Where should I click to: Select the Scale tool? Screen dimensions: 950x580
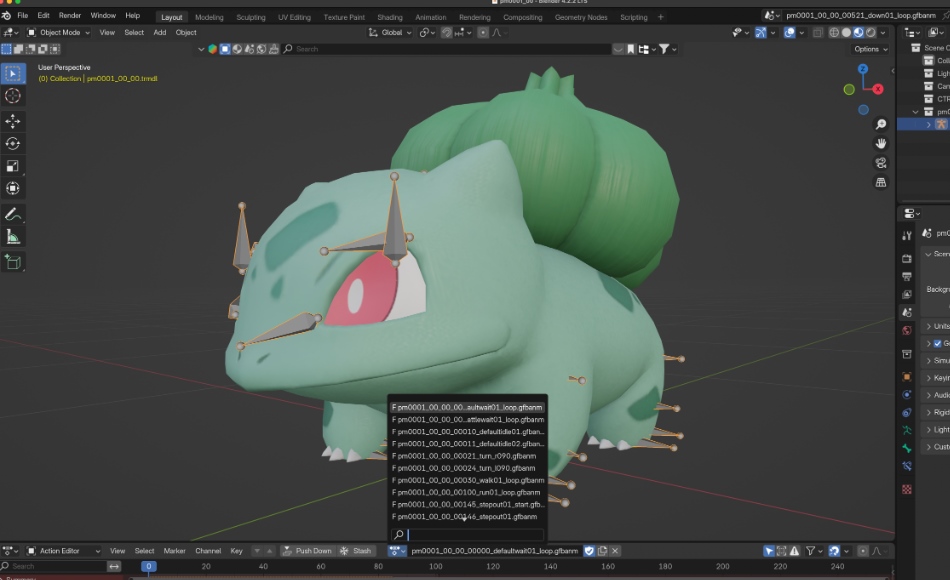point(13,166)
